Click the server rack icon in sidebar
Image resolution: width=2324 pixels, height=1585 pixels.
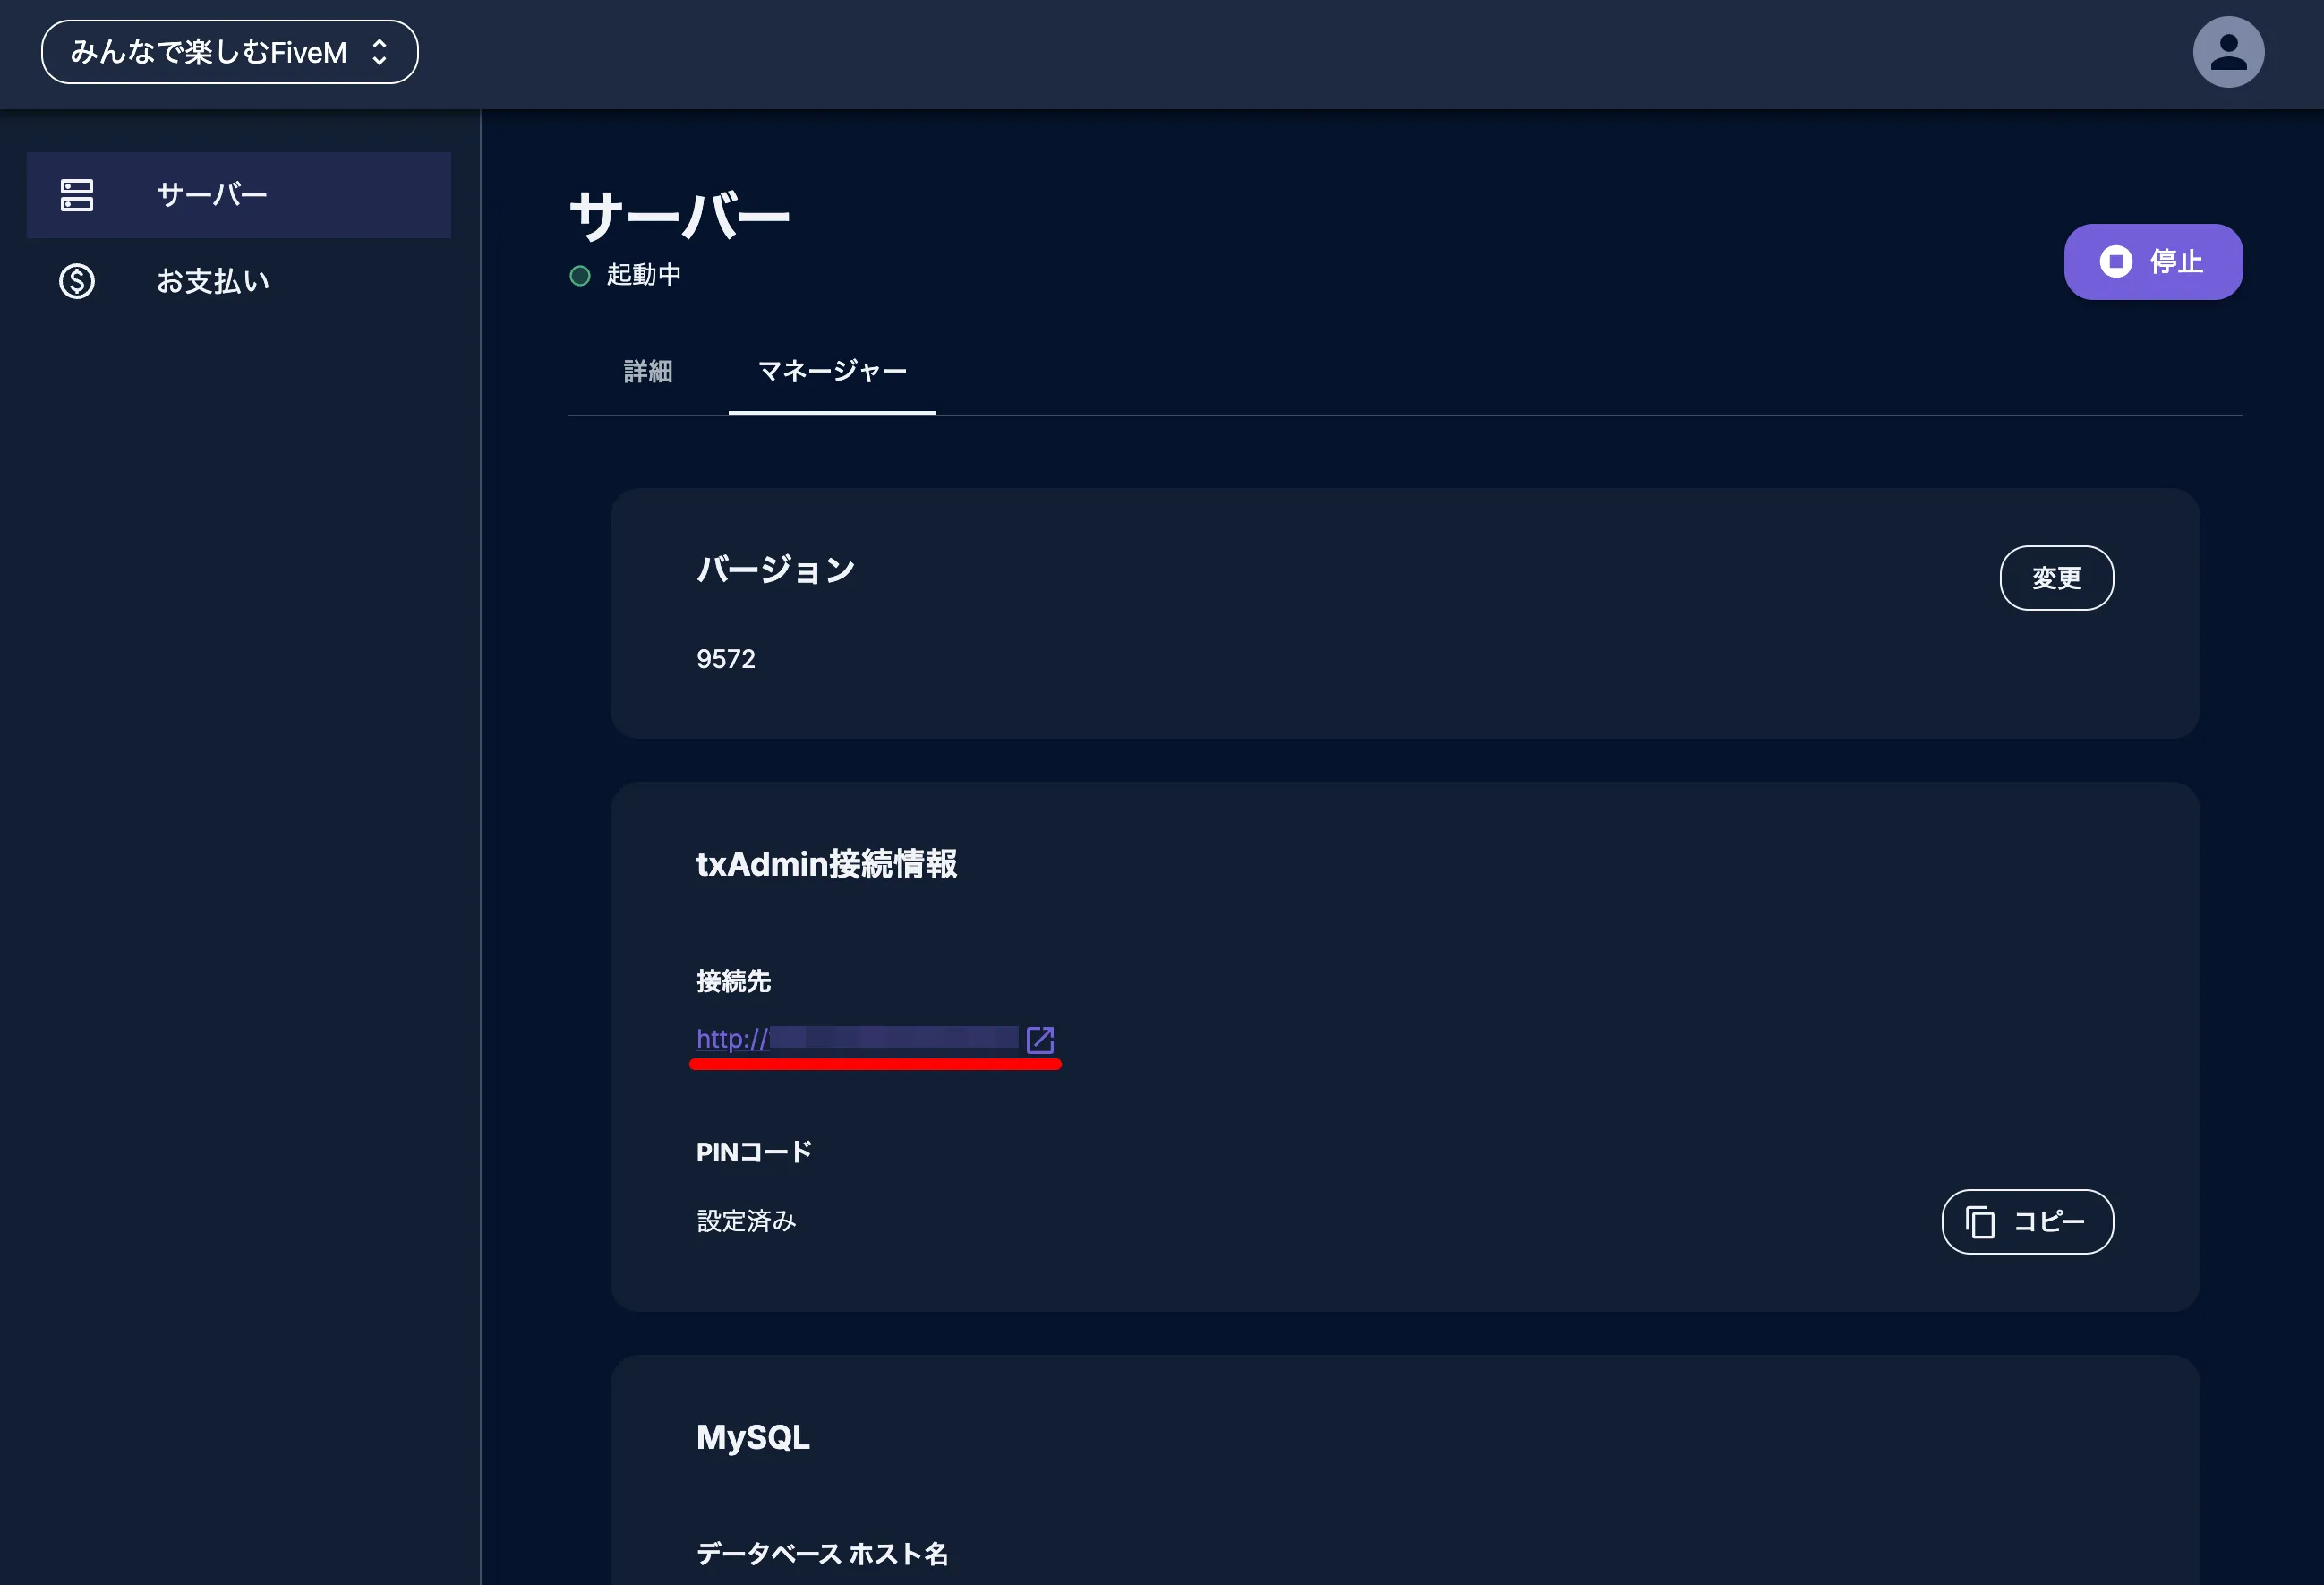tap(77, 195)
